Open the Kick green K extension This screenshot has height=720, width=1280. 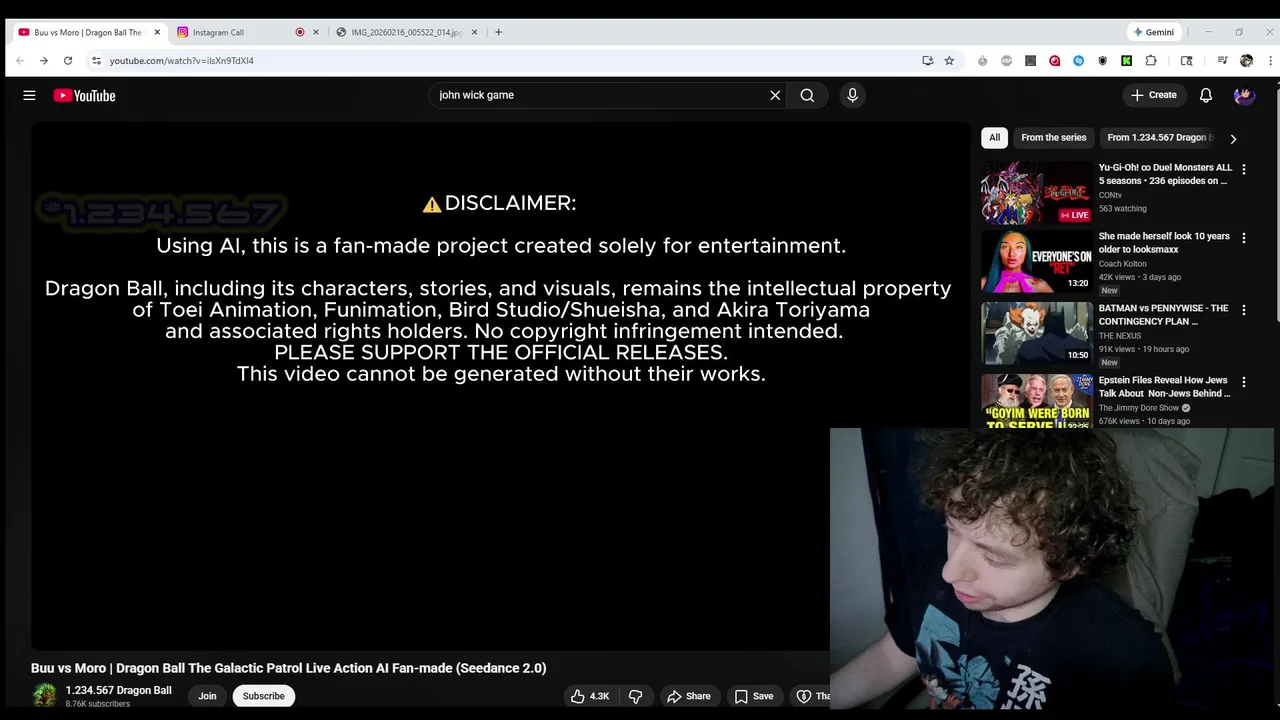1126,61
